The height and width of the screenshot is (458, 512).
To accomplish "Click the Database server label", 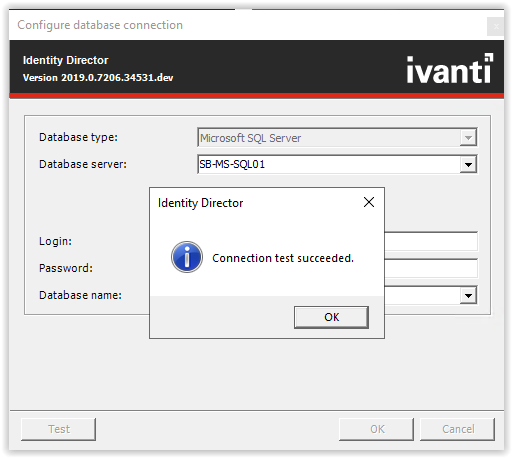I will point(83,164).
